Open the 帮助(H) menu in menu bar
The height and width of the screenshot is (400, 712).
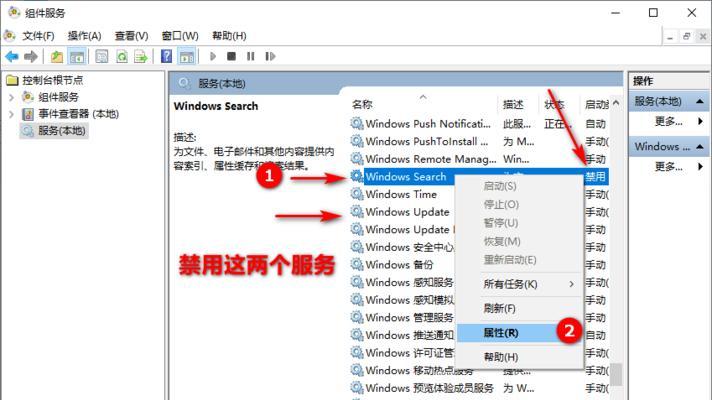(229, 36)
